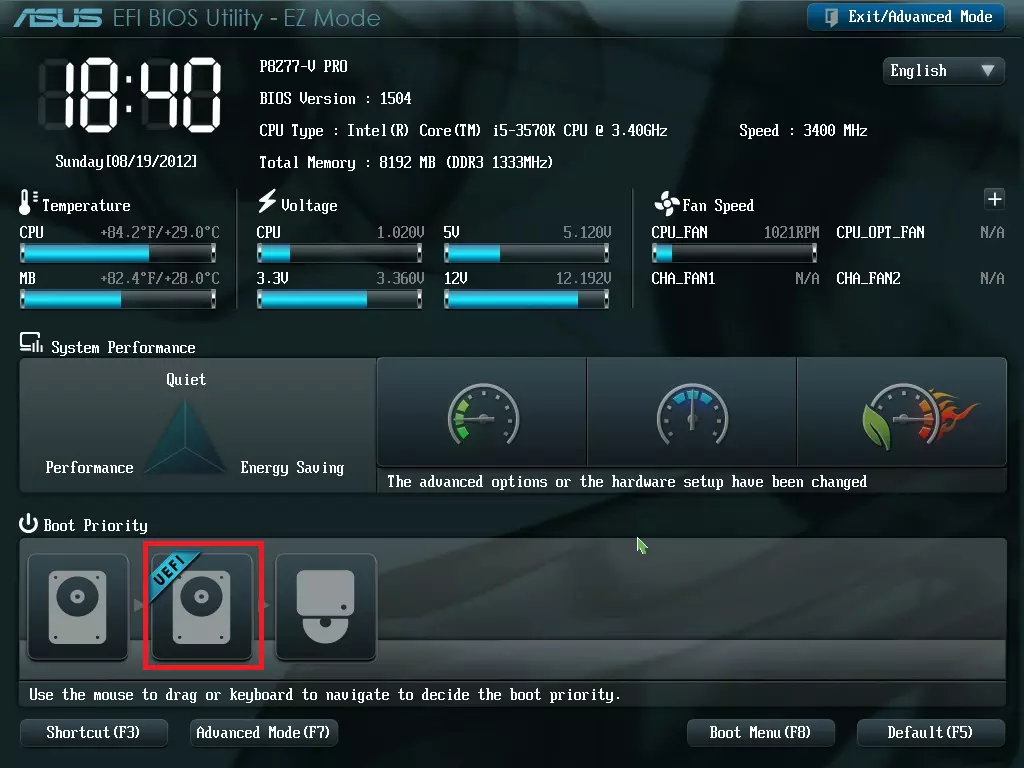Load defaults with Default (F5) button
The height and width of the screenshot is (768, 1024).
(x=929, y=733)
